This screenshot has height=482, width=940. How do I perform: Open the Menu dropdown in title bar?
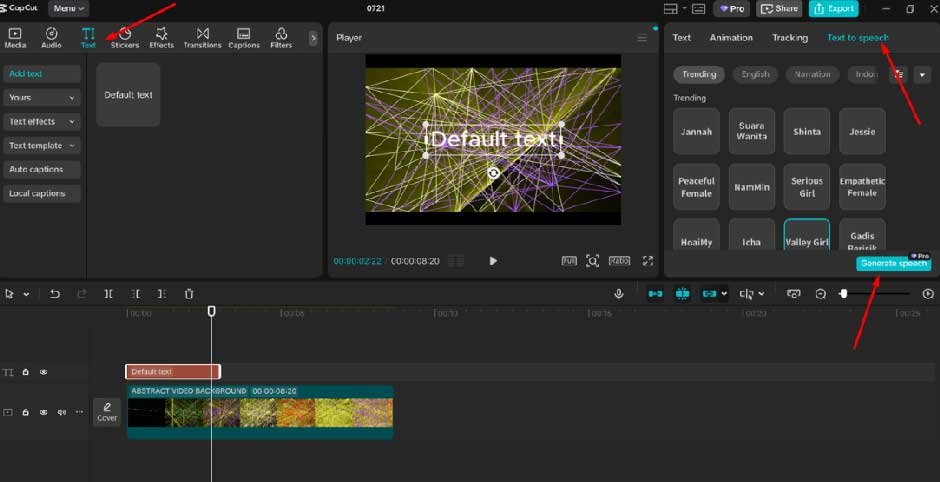tap(67, 8)
